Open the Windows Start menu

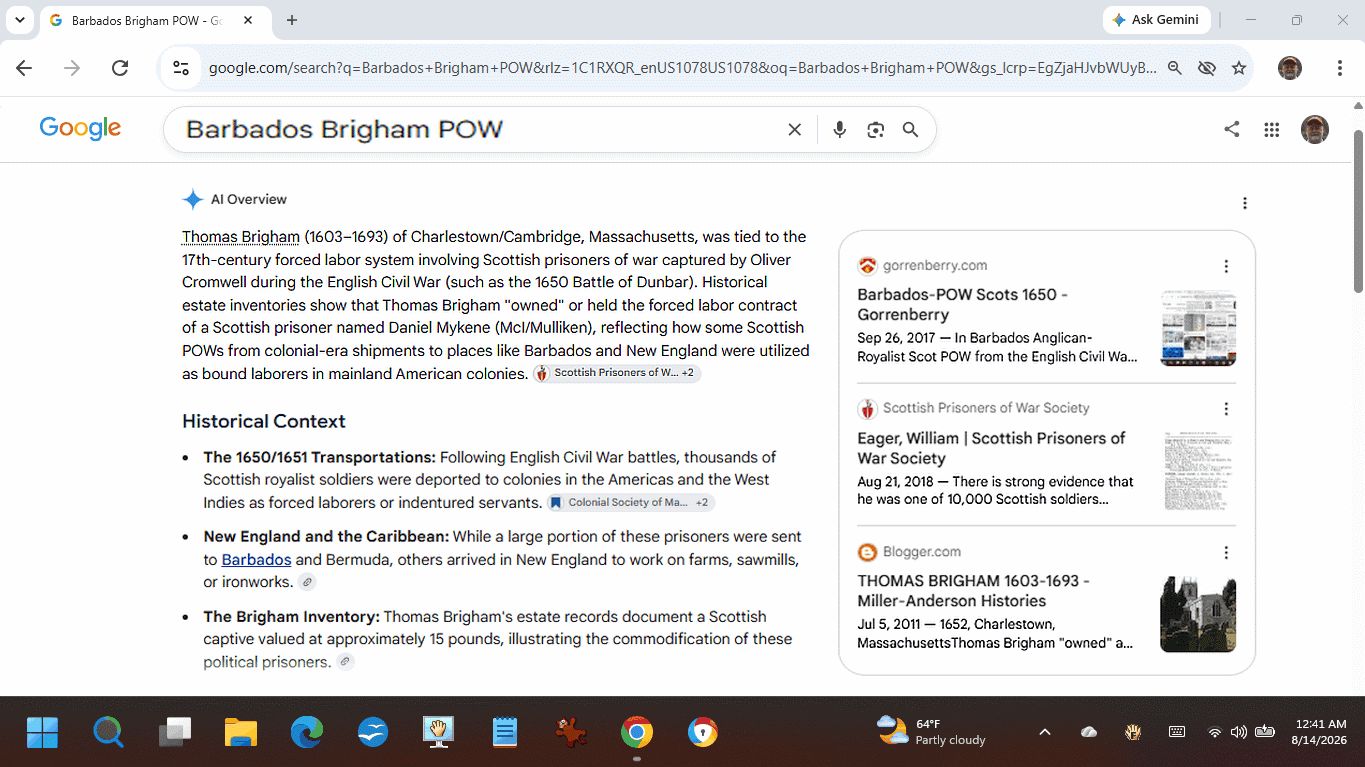coord(42,733)
